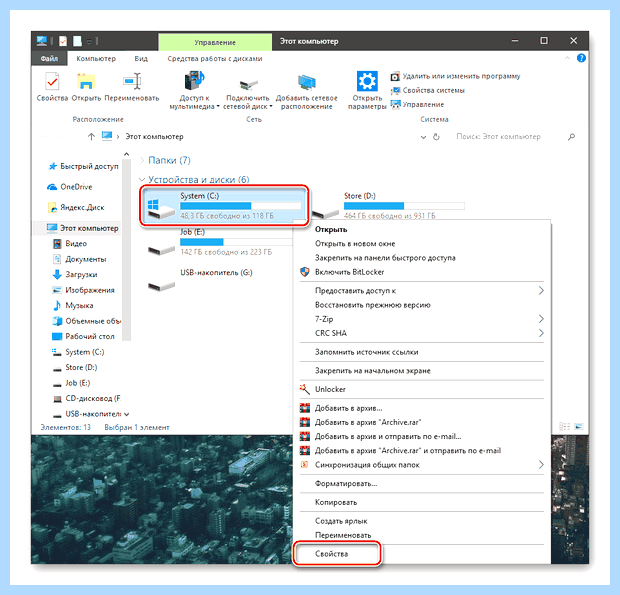Open Доступ к мультимедиа ribbon icon
The image size is (620, 595).
(194, 91)
